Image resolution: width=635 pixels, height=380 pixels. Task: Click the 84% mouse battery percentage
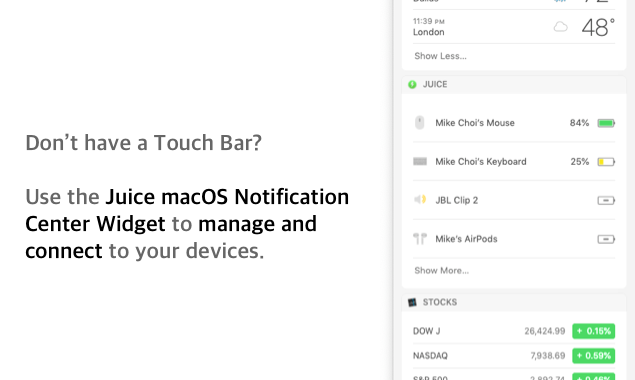[579, 123]
